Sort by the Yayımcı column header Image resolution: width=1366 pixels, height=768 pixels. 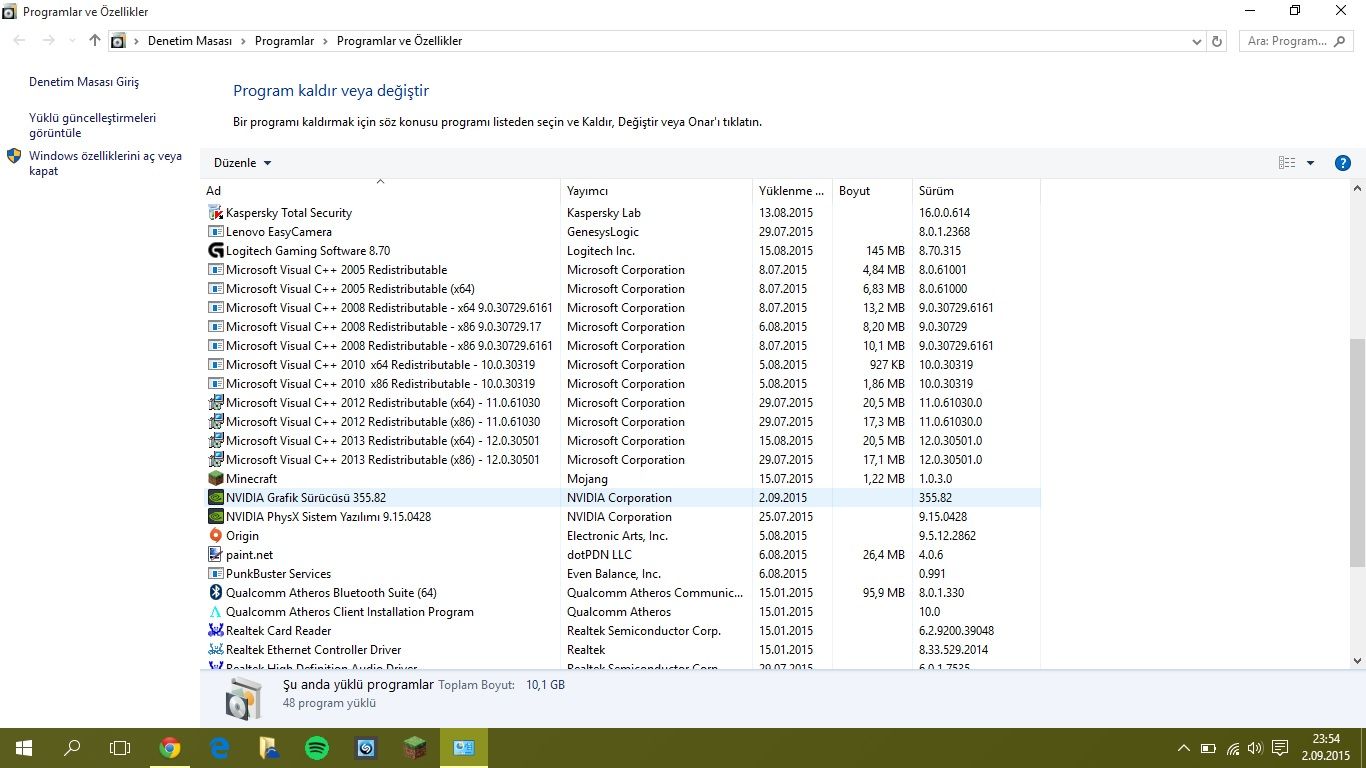point(657,190)
